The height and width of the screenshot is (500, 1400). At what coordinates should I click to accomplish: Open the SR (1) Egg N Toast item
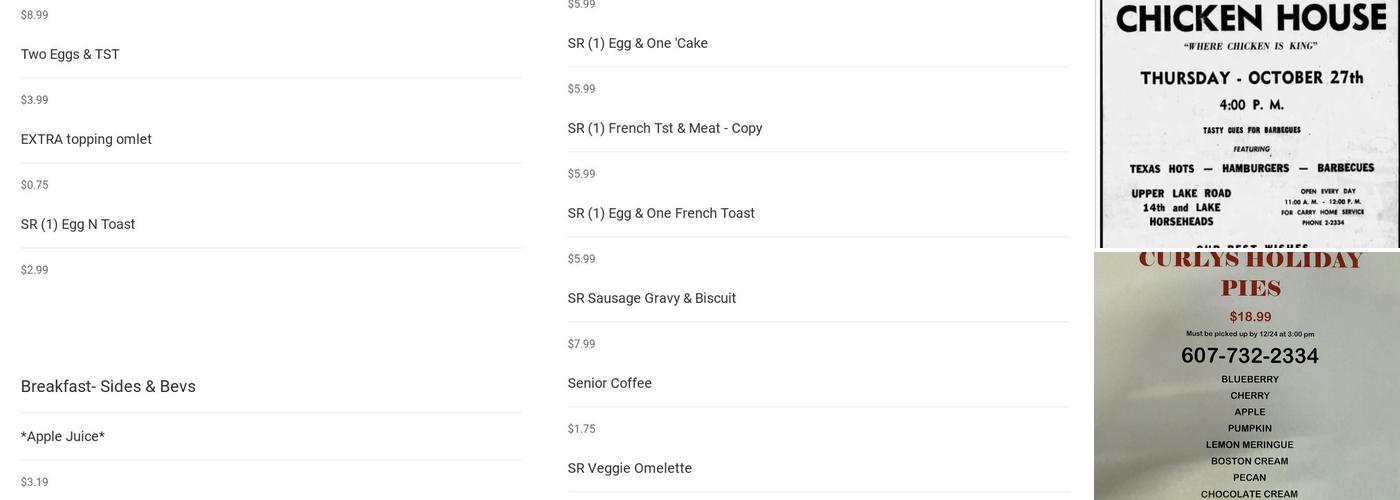[78, 224]
